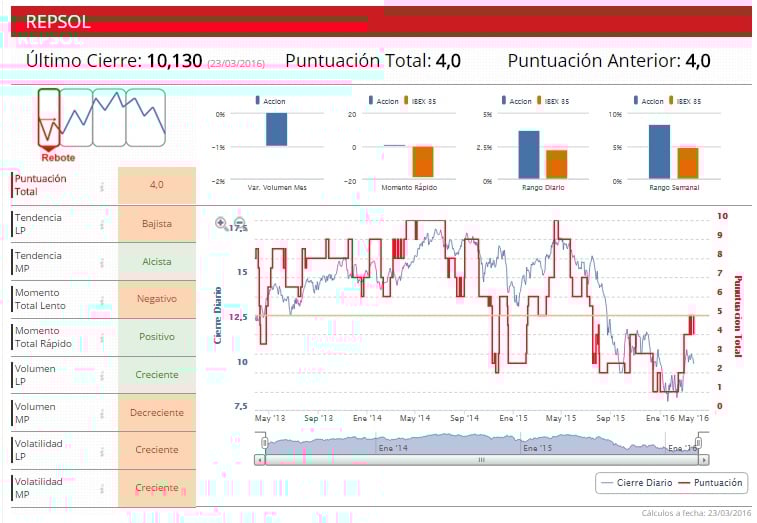The height and width of the screenshot is (523, 757).
Task: Click the date (23/03/2016) next to Último Cierre
Action: click(x=236, y=63)
